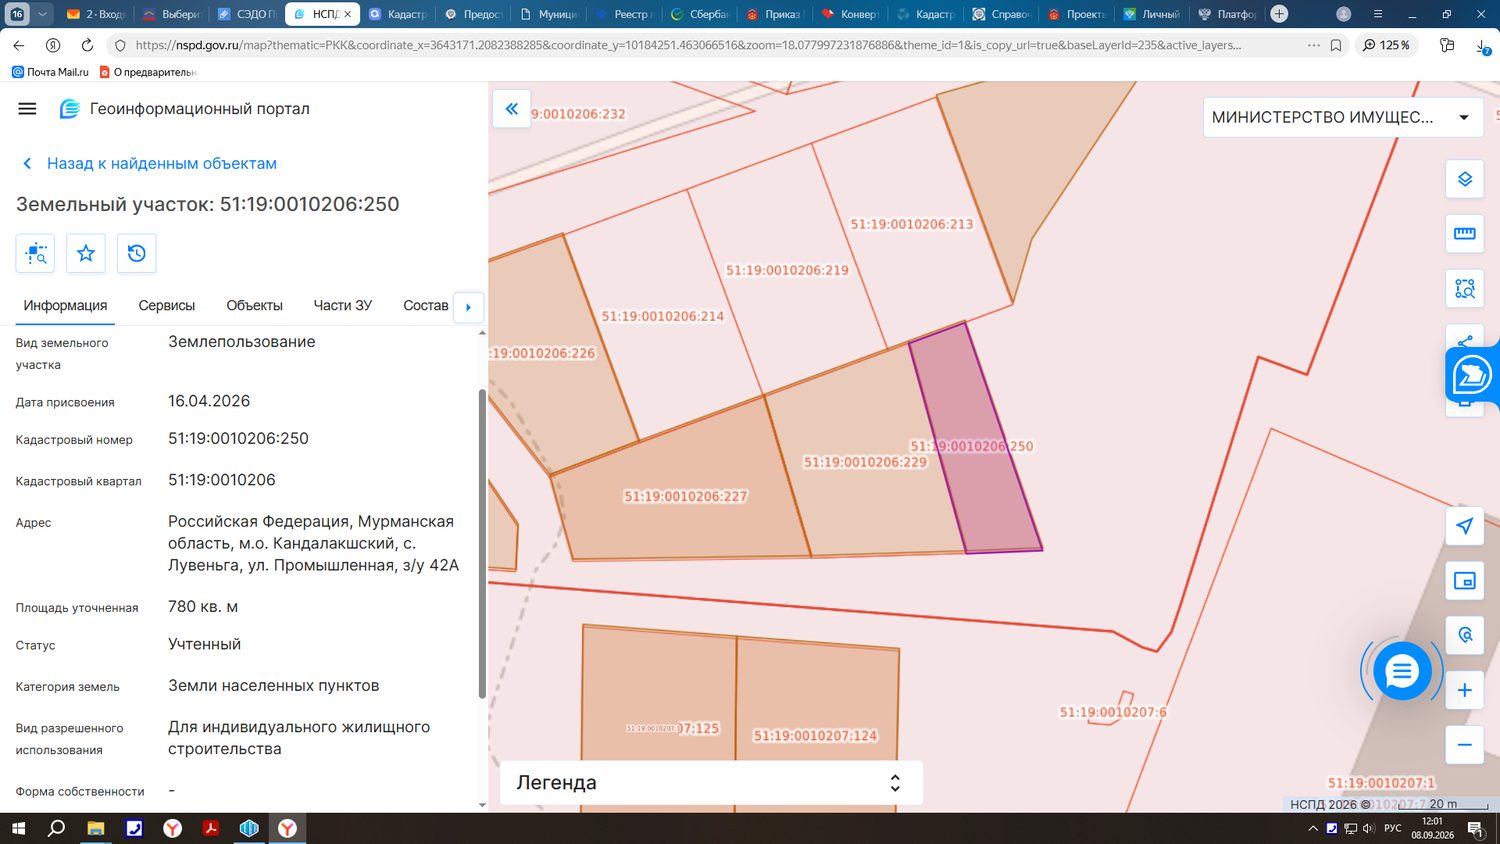Select the ruler measurement tool
This screenshot has width=1500, height=844.
coord(1465,234)
